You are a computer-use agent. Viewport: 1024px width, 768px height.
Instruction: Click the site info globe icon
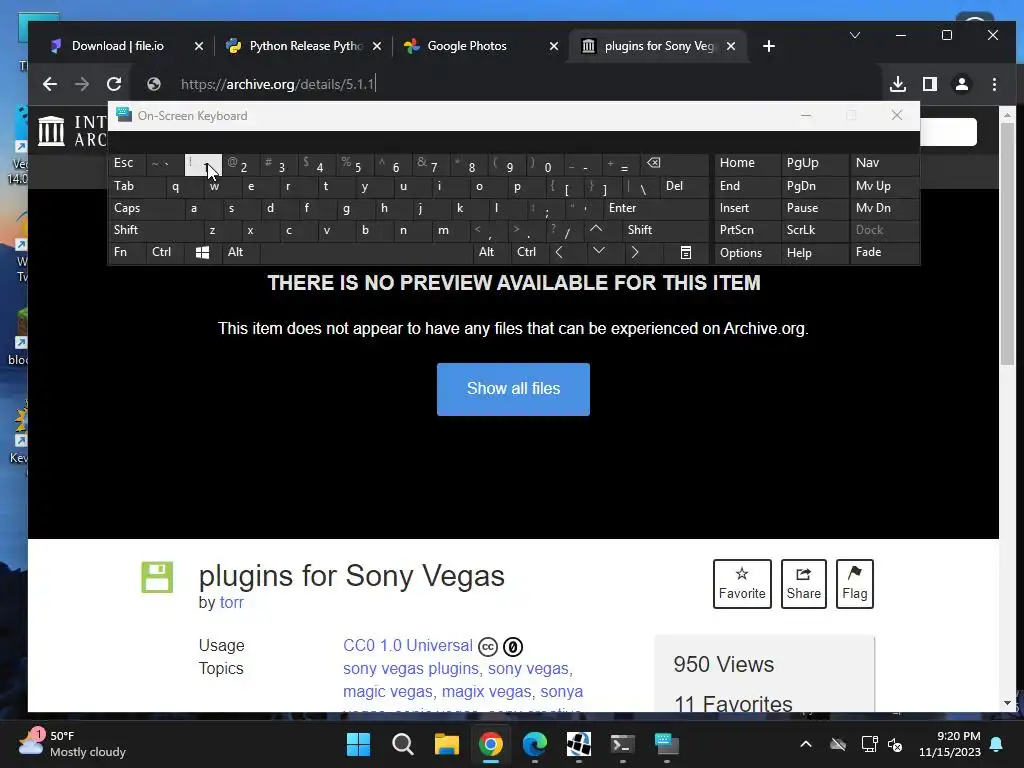point(154,84)
